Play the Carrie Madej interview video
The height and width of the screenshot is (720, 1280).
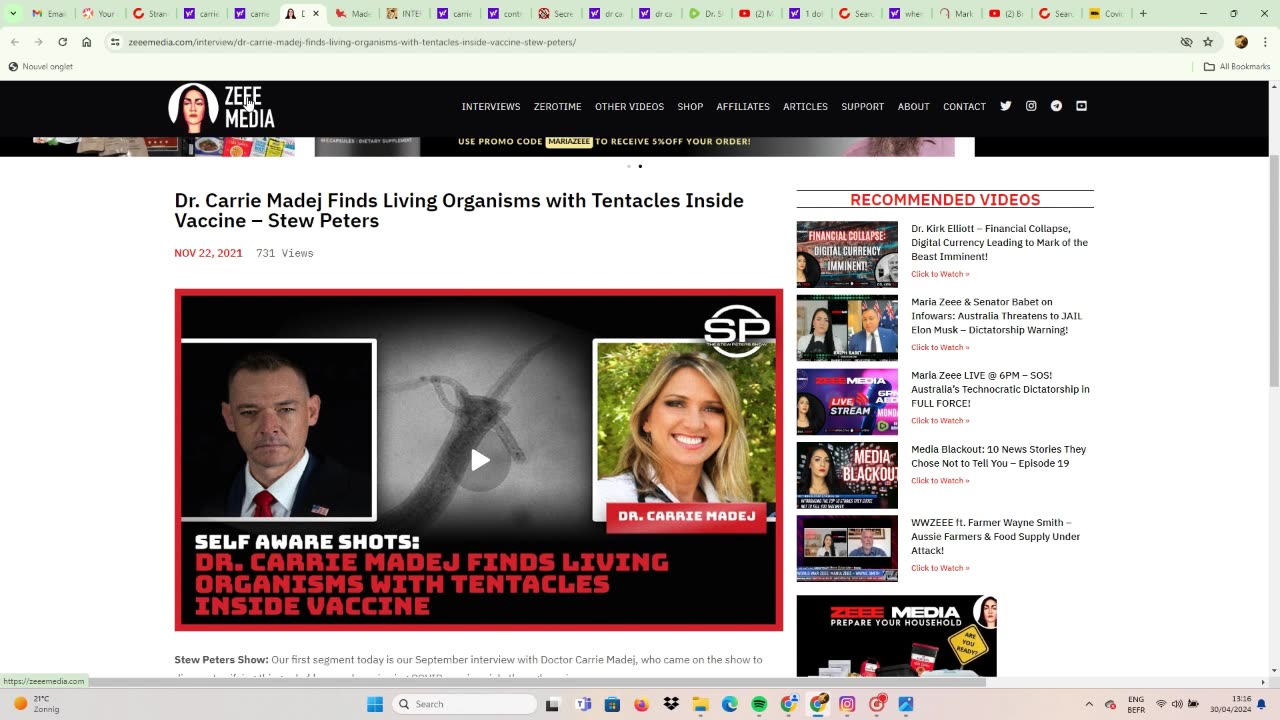[480, 460]
